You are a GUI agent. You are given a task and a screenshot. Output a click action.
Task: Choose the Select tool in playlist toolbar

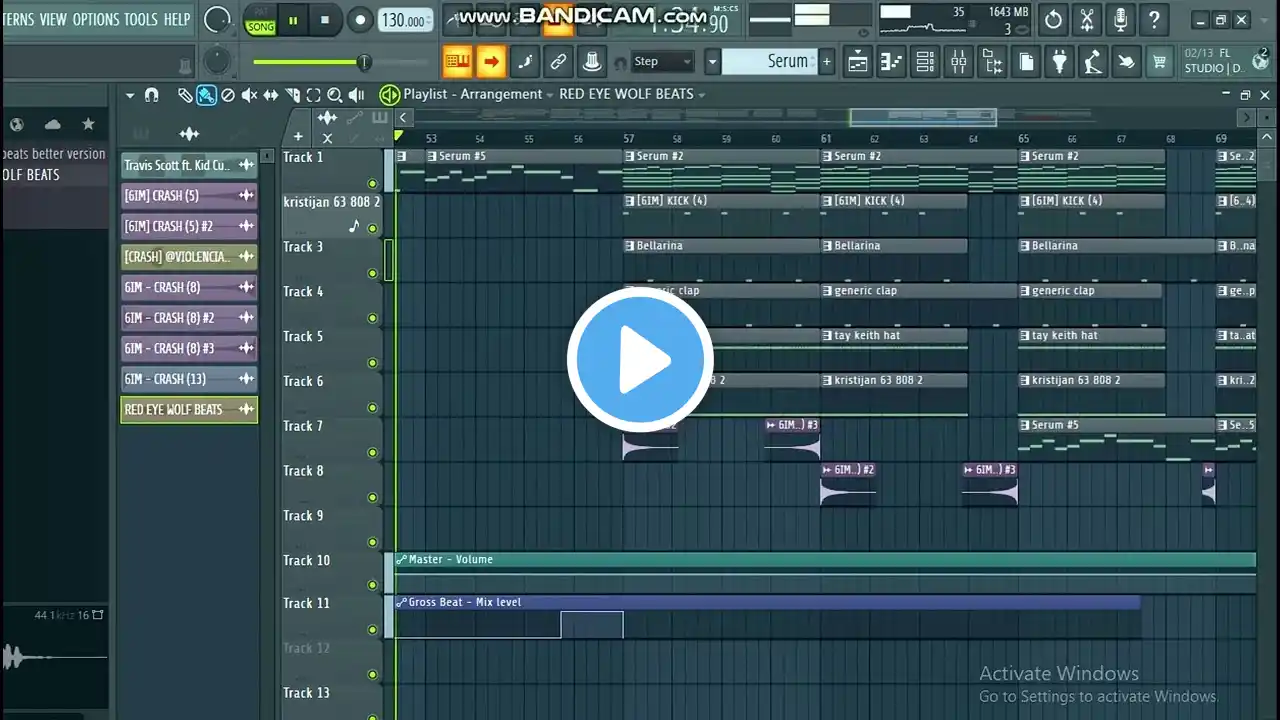313,95
